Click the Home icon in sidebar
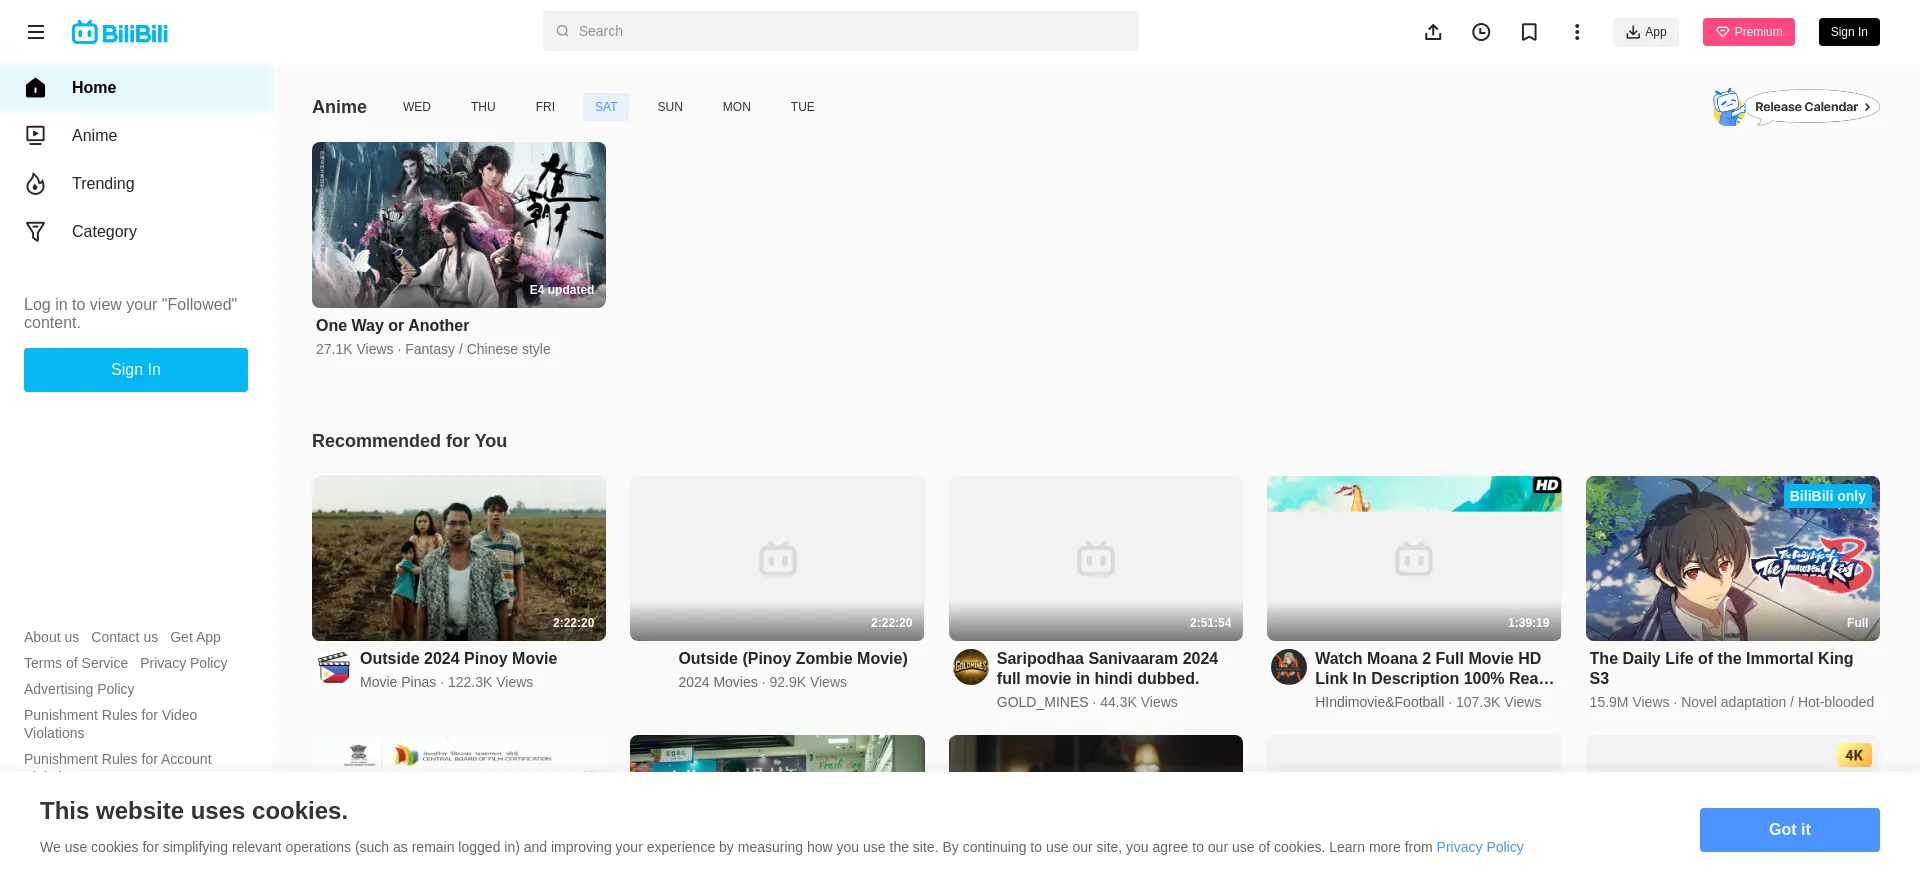The image size is (1920, 888). click(x=36, y=88)
